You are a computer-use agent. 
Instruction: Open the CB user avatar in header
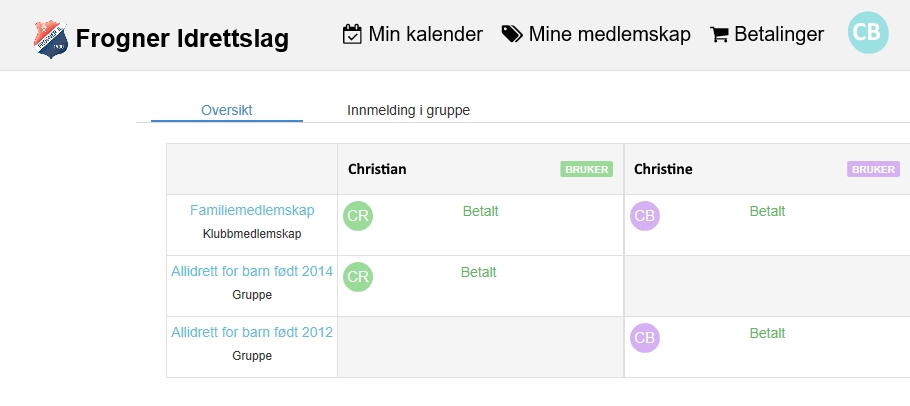tap(868, 32)
